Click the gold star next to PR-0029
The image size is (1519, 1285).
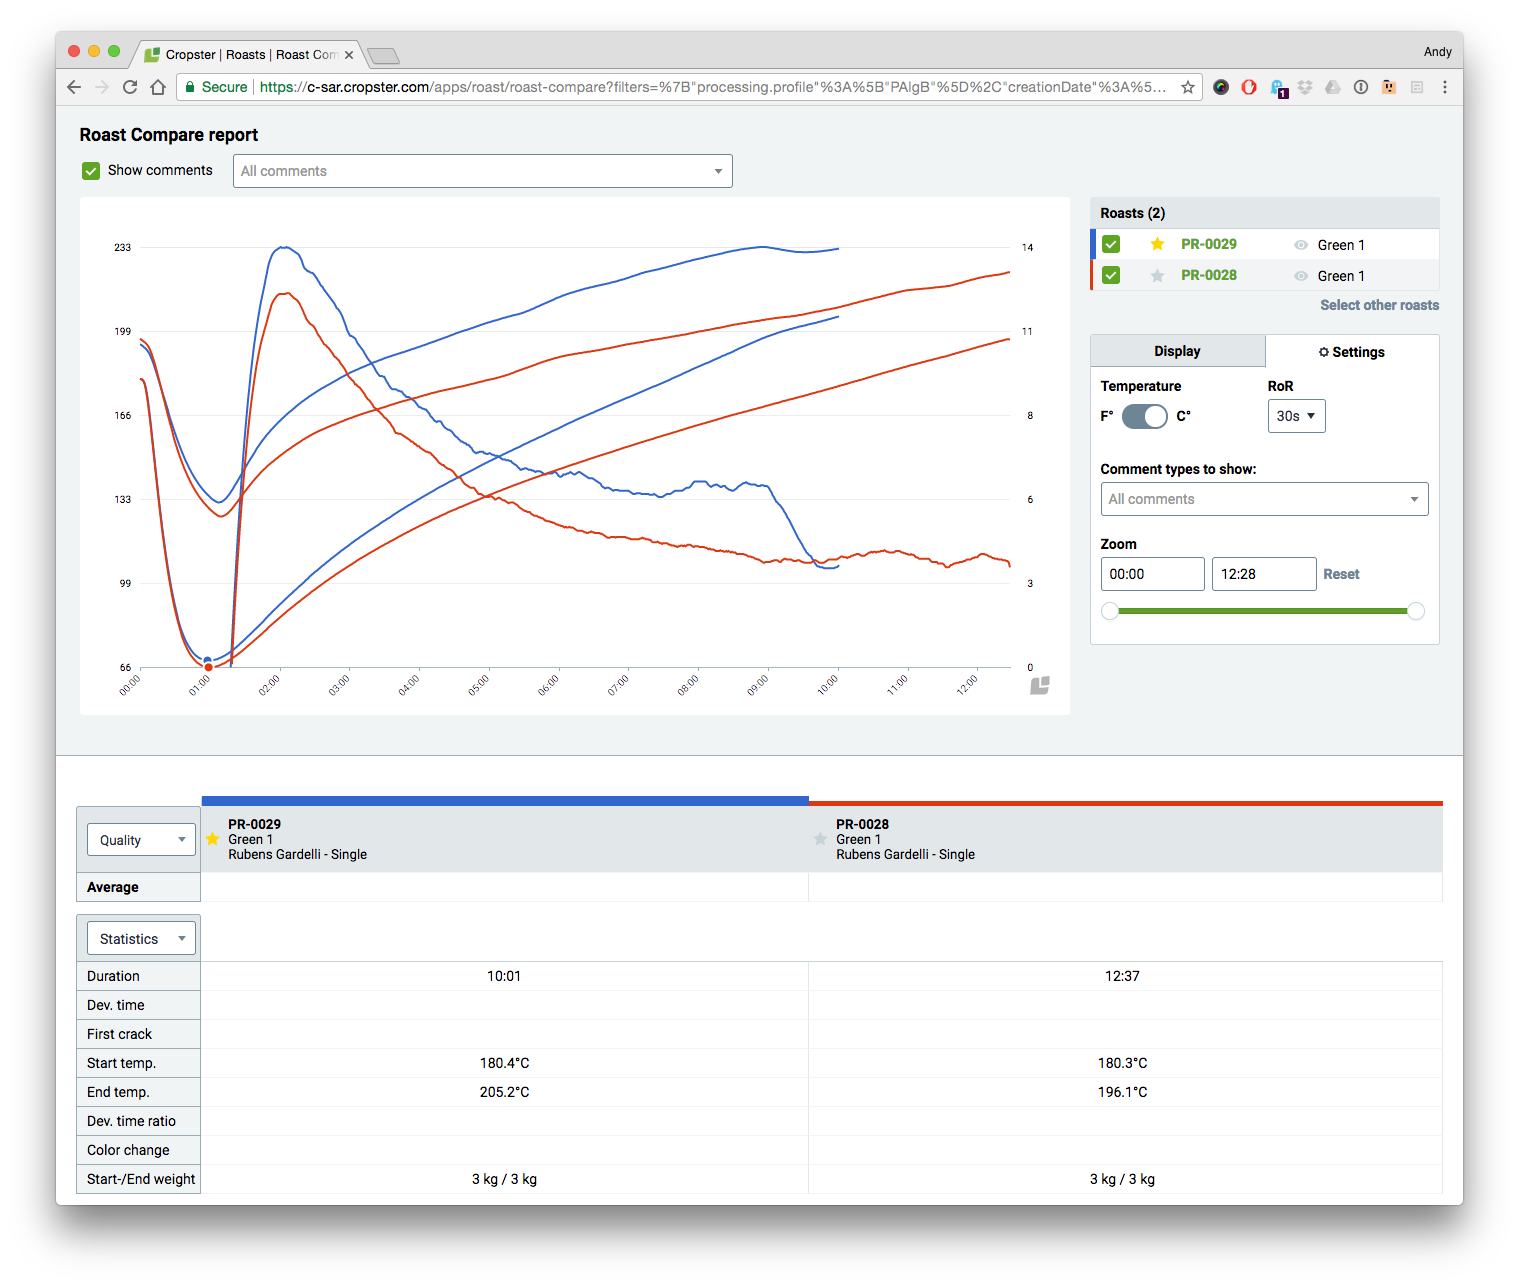(1157, 244)
